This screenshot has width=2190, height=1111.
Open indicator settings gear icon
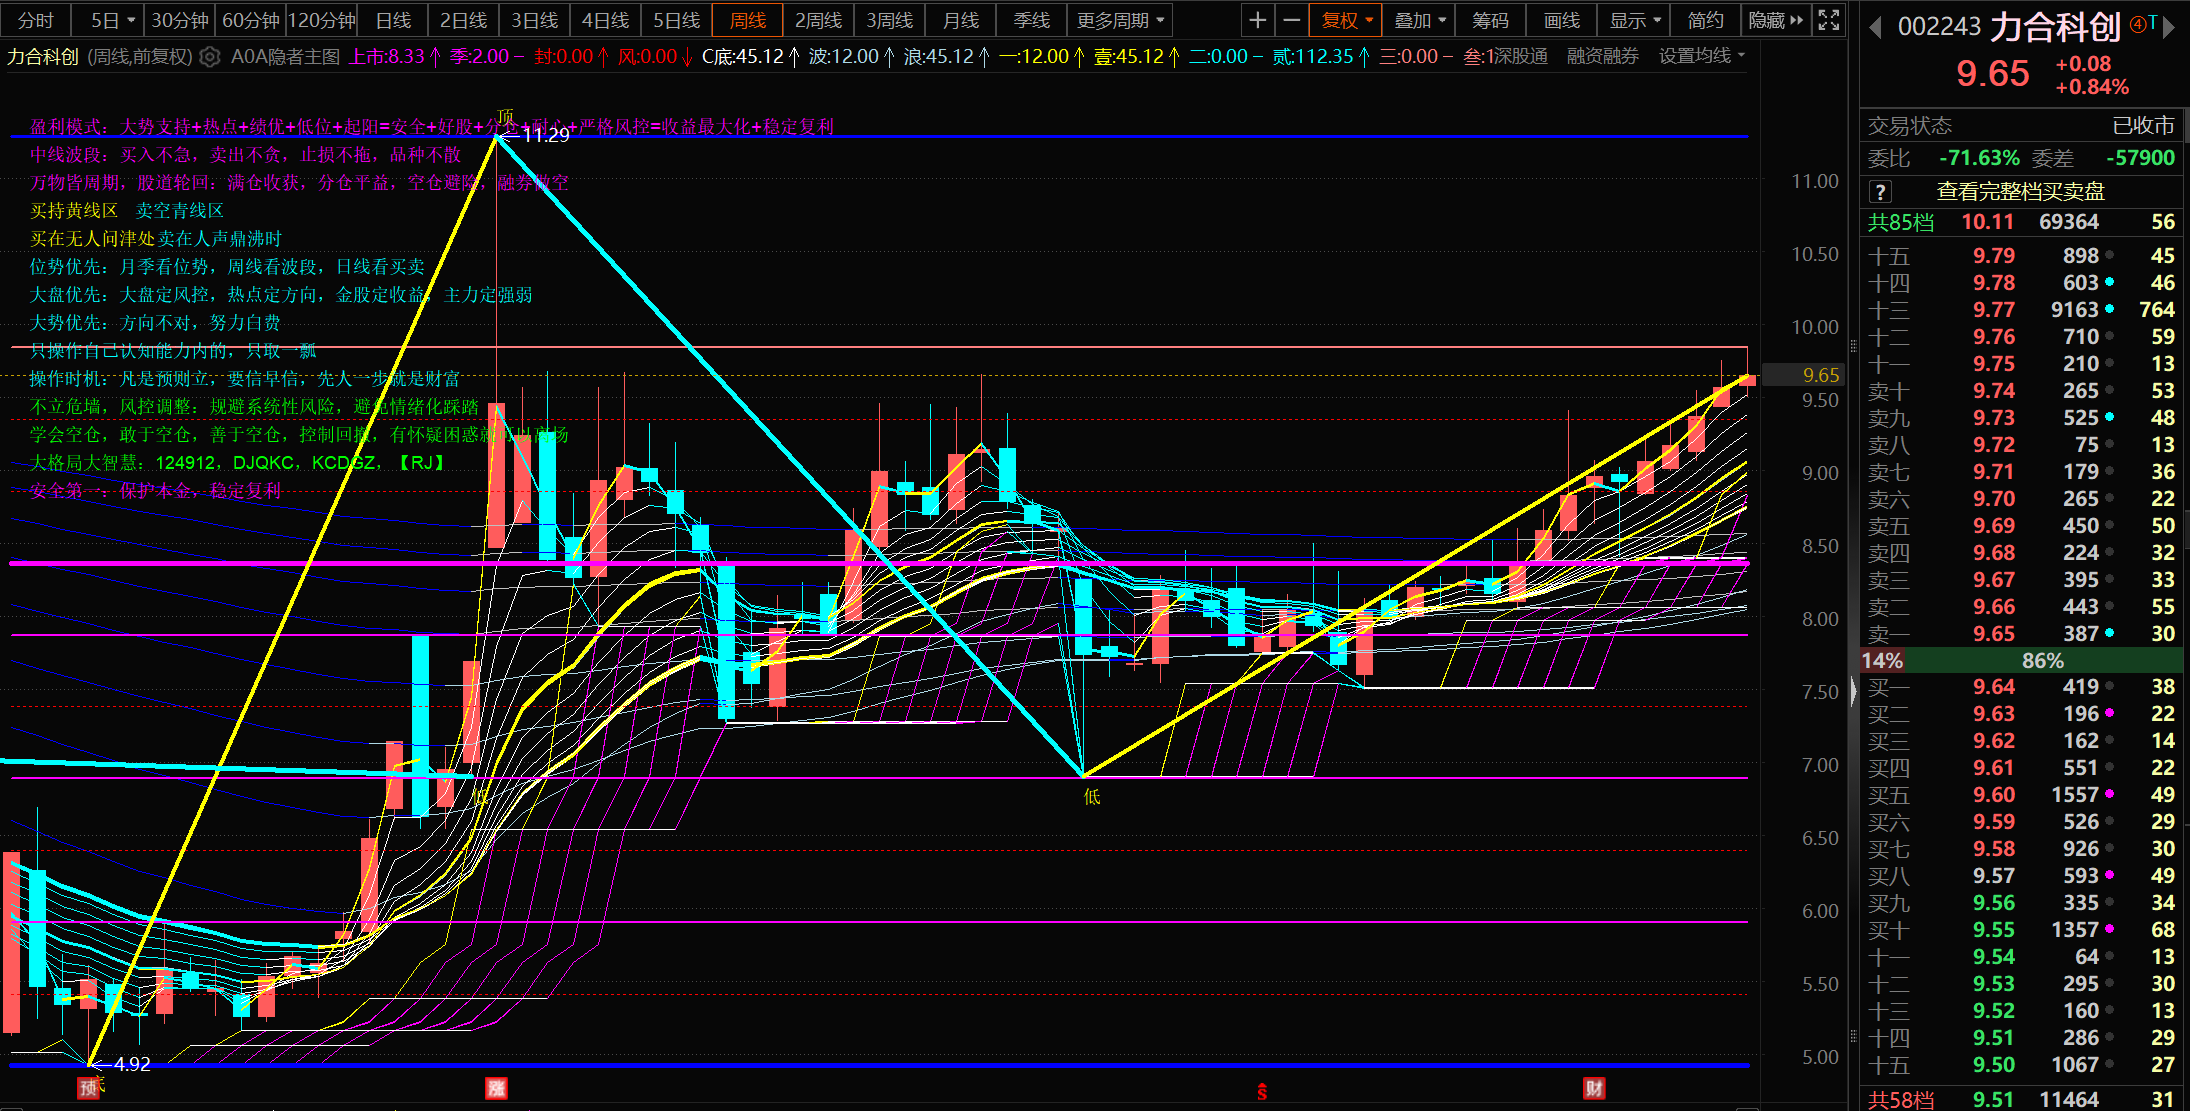pyautogui.click(x=209, y=57)
